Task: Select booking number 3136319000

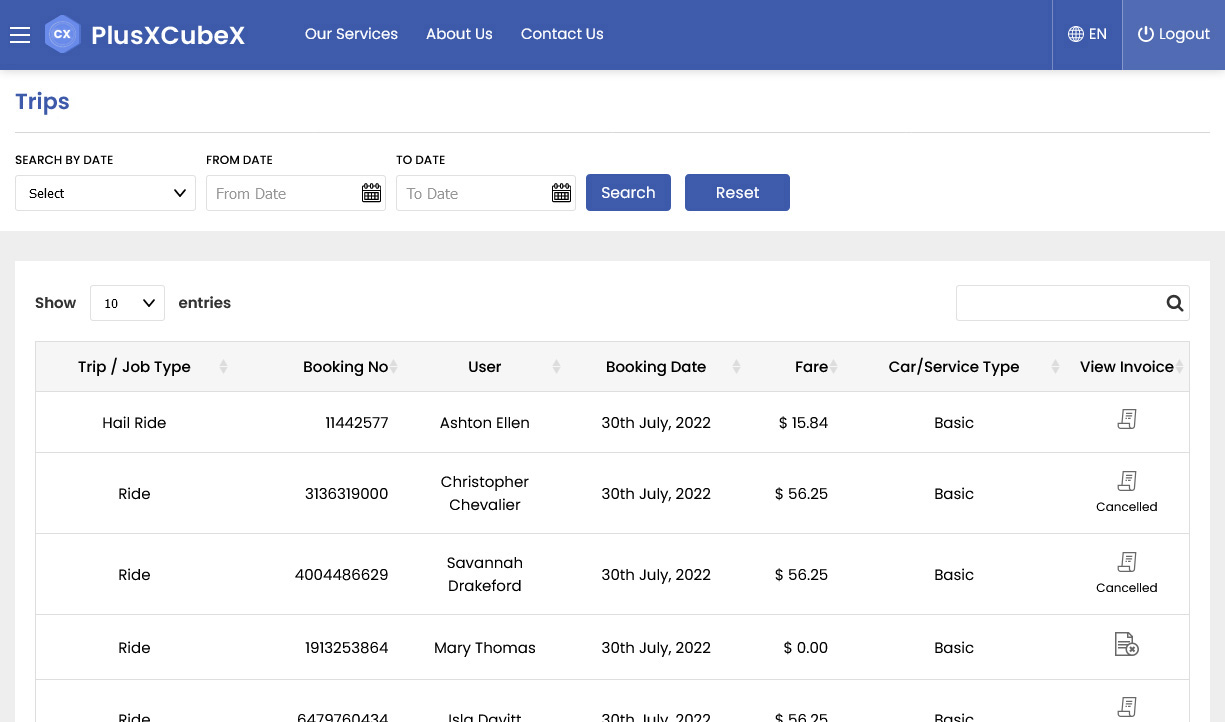Action: (x=347, y=494)
